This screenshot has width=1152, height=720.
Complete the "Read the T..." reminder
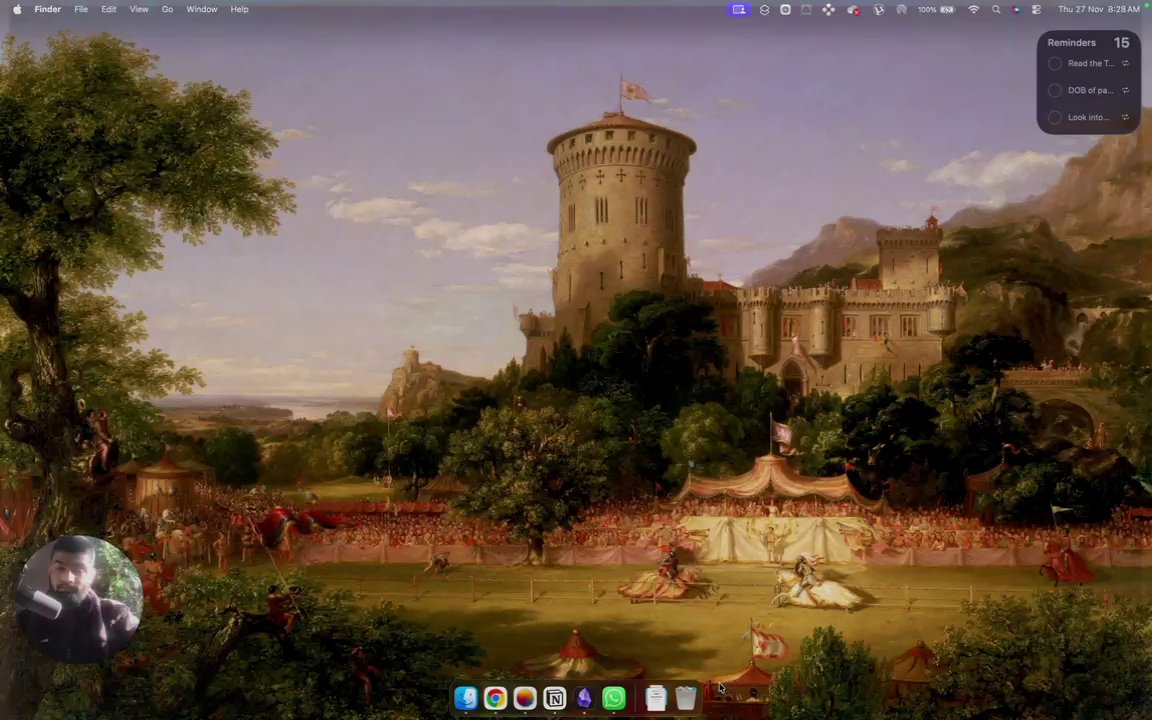pyautogui.click(x=1054, y=64)
